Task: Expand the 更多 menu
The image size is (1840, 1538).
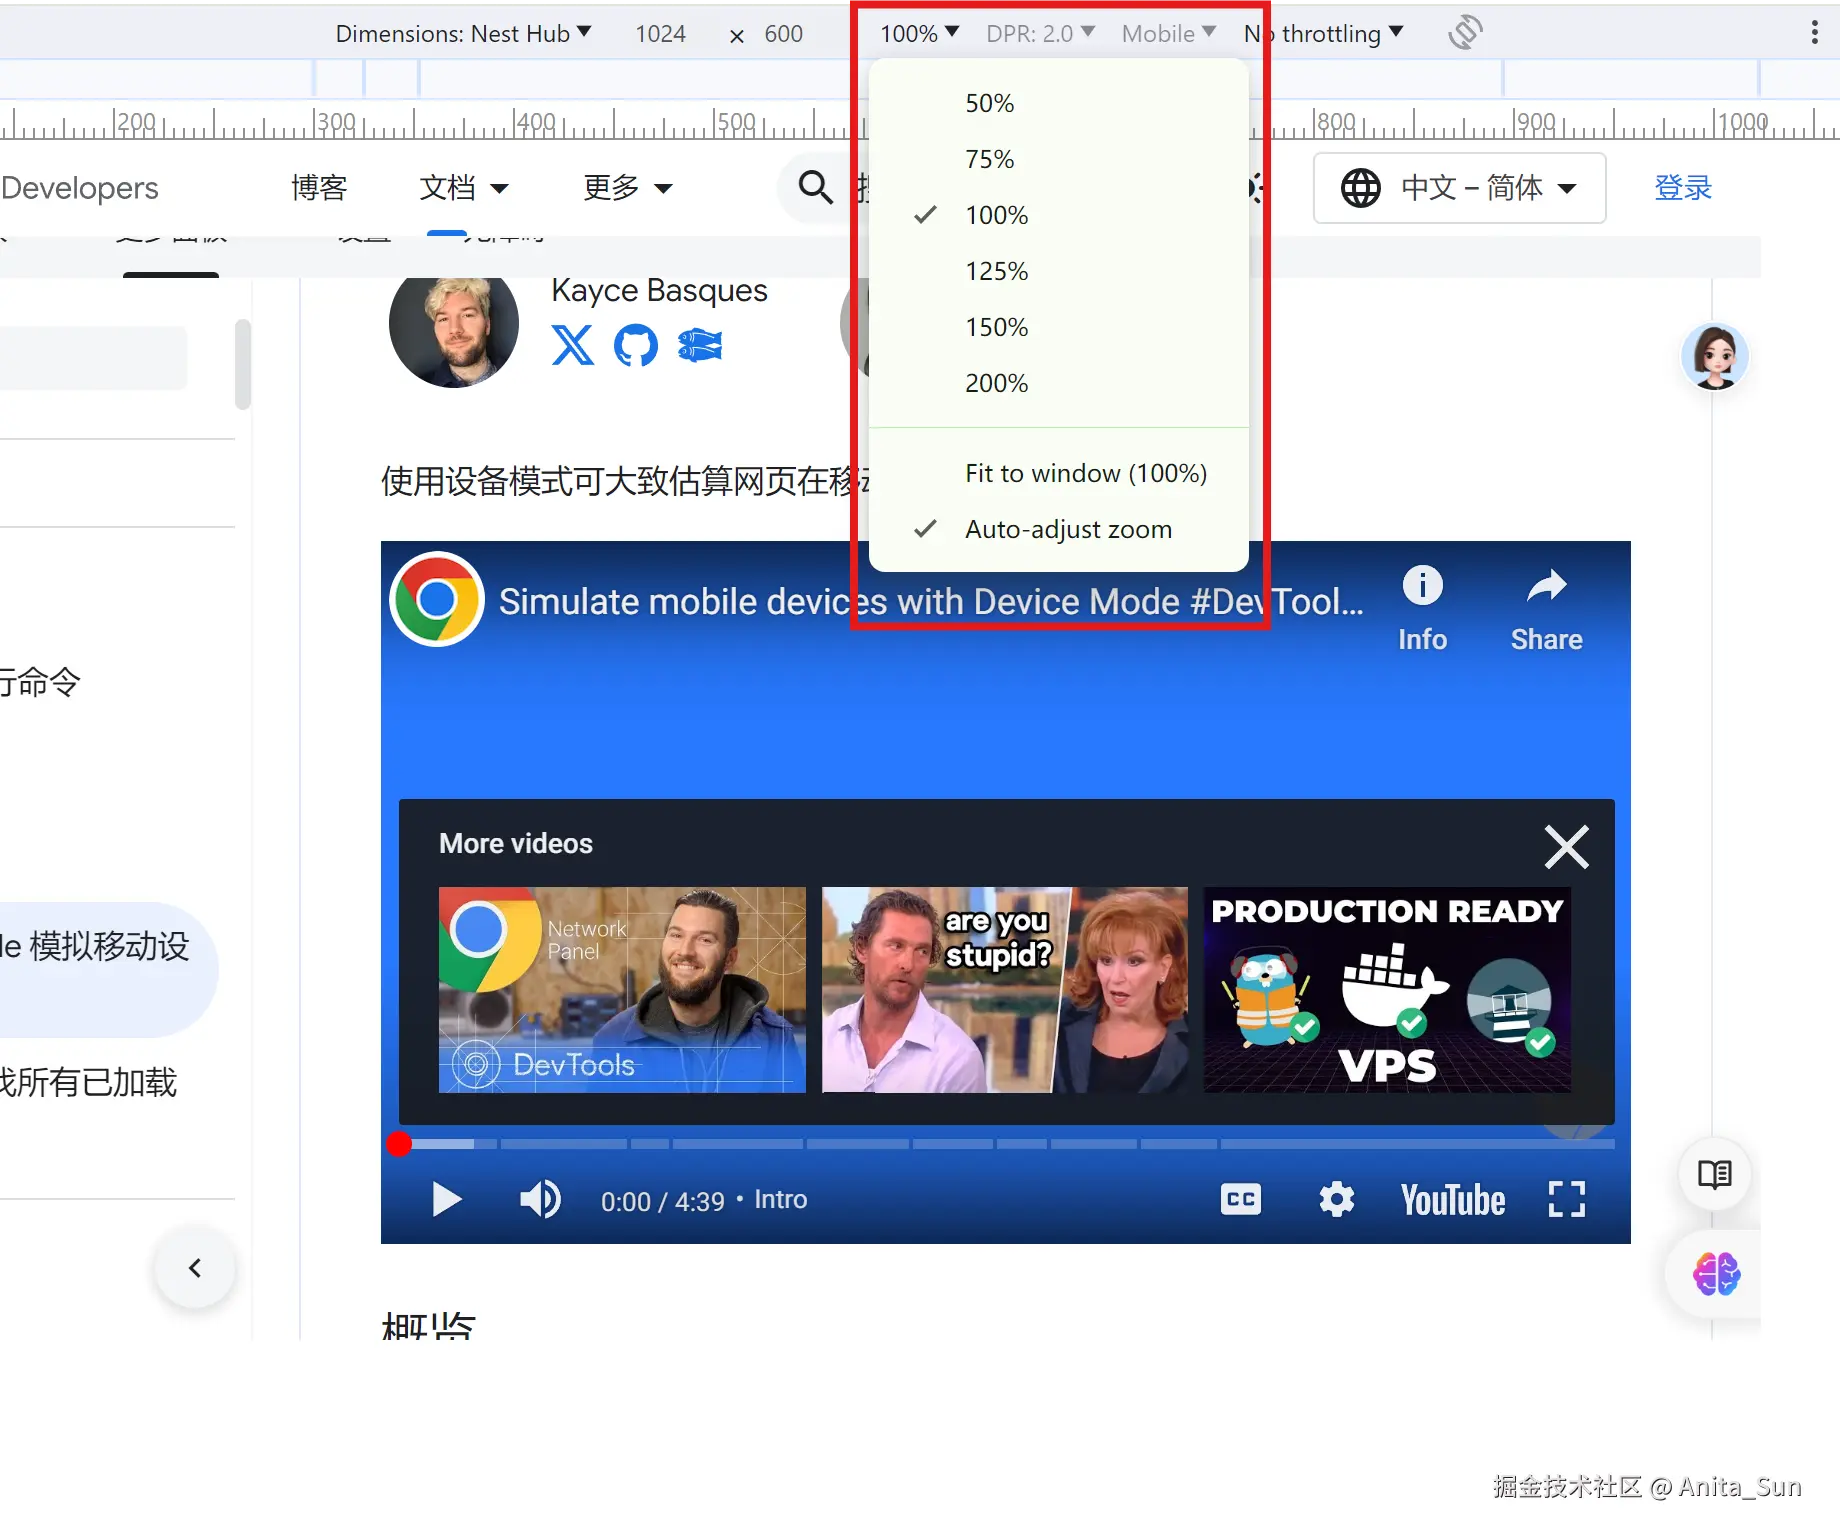Action: tap(628, 187)
